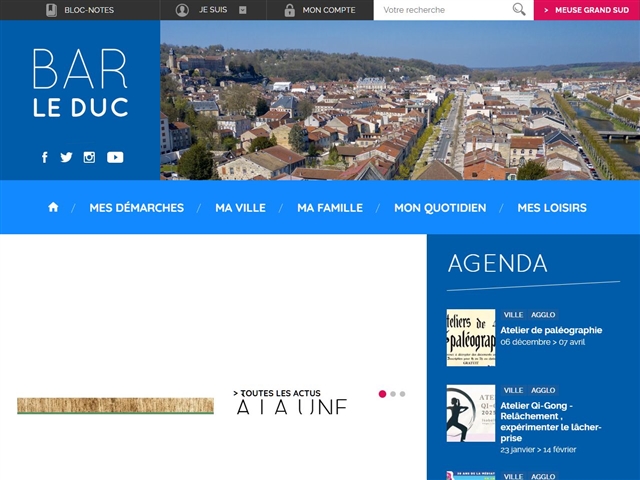Viewport: 640px width, 480px height.
Task: Open the Facebook page icon
Action: [x=45, y=157]
